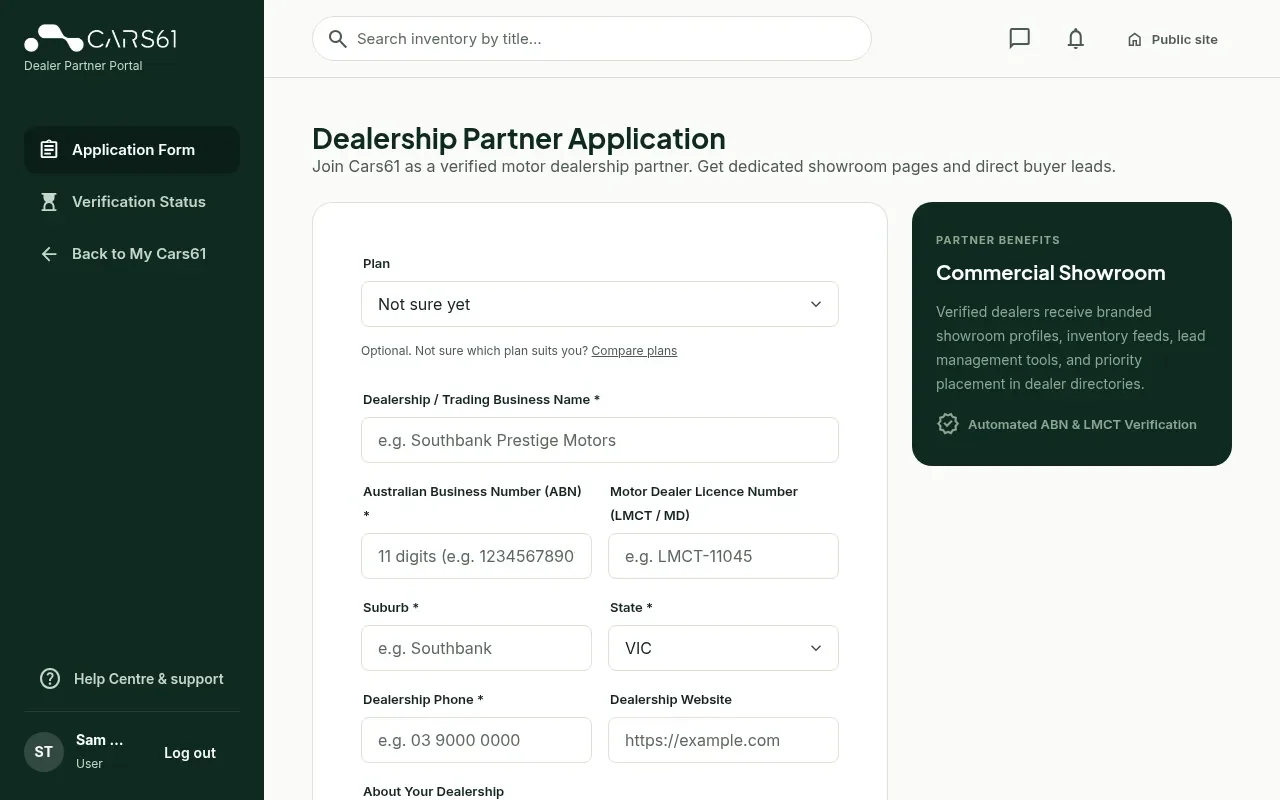
Task: Click the Dealership Trading Business Name field
Action: [x=600, y=440]
